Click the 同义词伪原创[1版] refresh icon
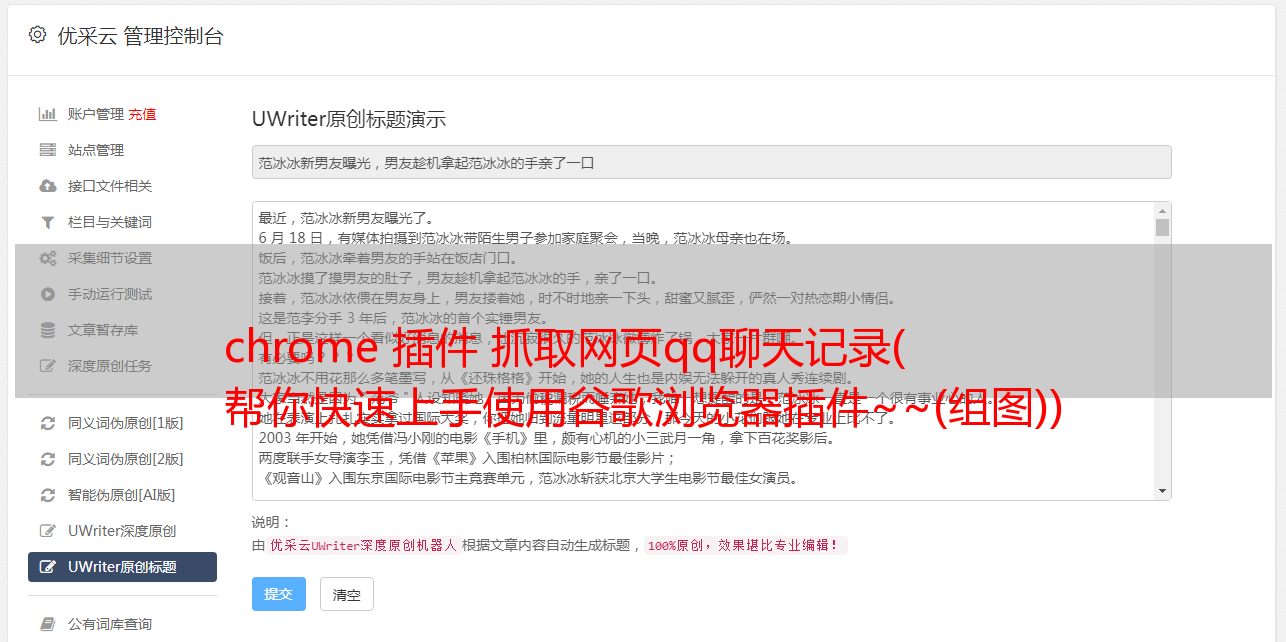1286x642 pixels. click(x=47, y=423)
